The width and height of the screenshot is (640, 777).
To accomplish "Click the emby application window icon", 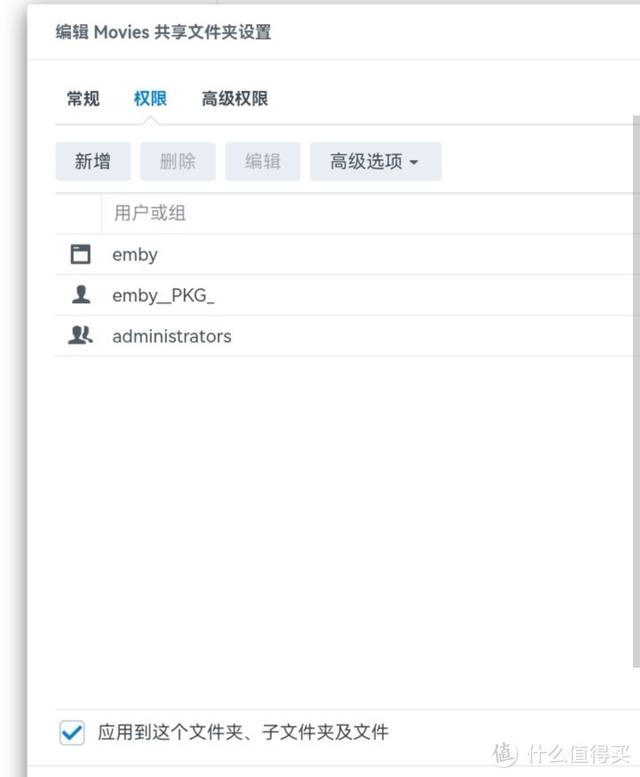I will [x=80, y=254].
